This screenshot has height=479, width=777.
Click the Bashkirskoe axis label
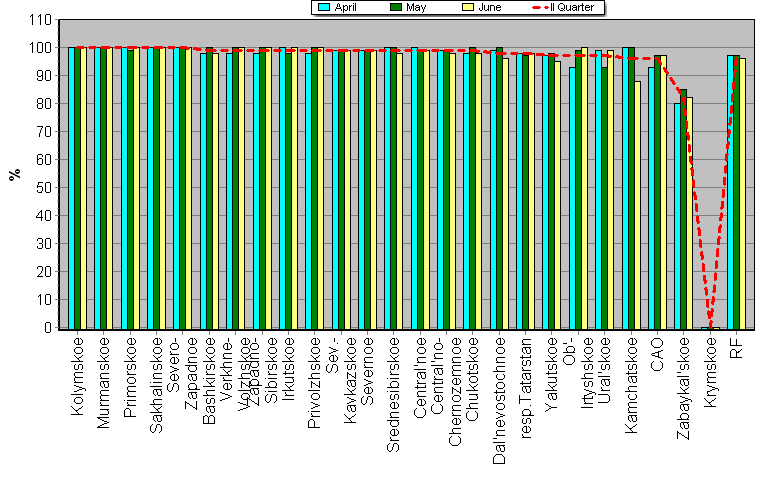[x=209, y=380]
